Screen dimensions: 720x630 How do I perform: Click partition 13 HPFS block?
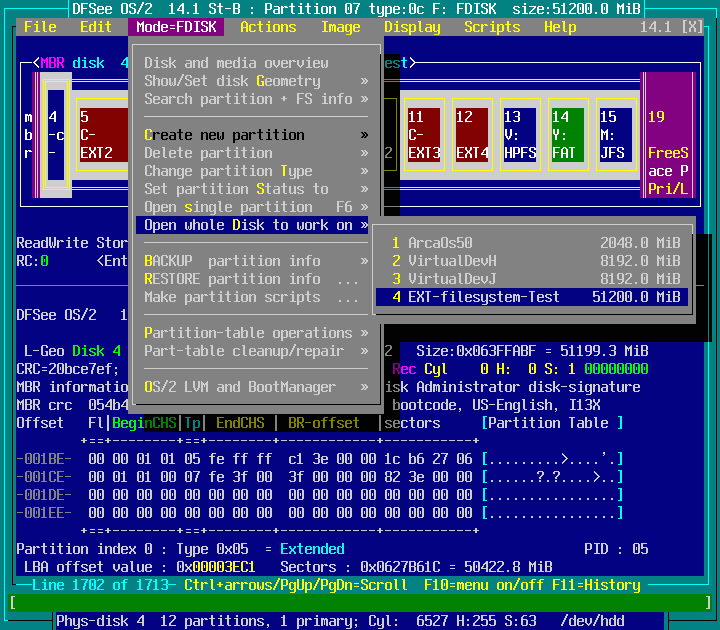[520, 135]
